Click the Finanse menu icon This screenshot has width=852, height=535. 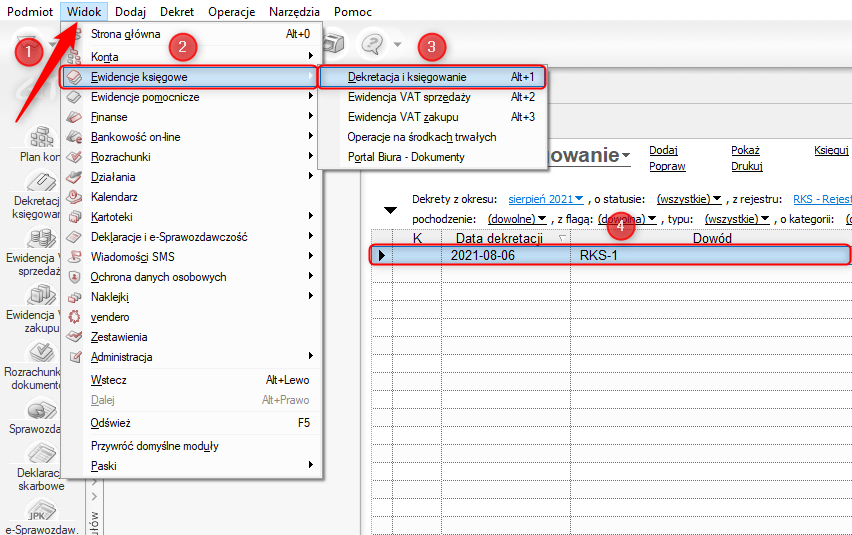tap(74, 117)
